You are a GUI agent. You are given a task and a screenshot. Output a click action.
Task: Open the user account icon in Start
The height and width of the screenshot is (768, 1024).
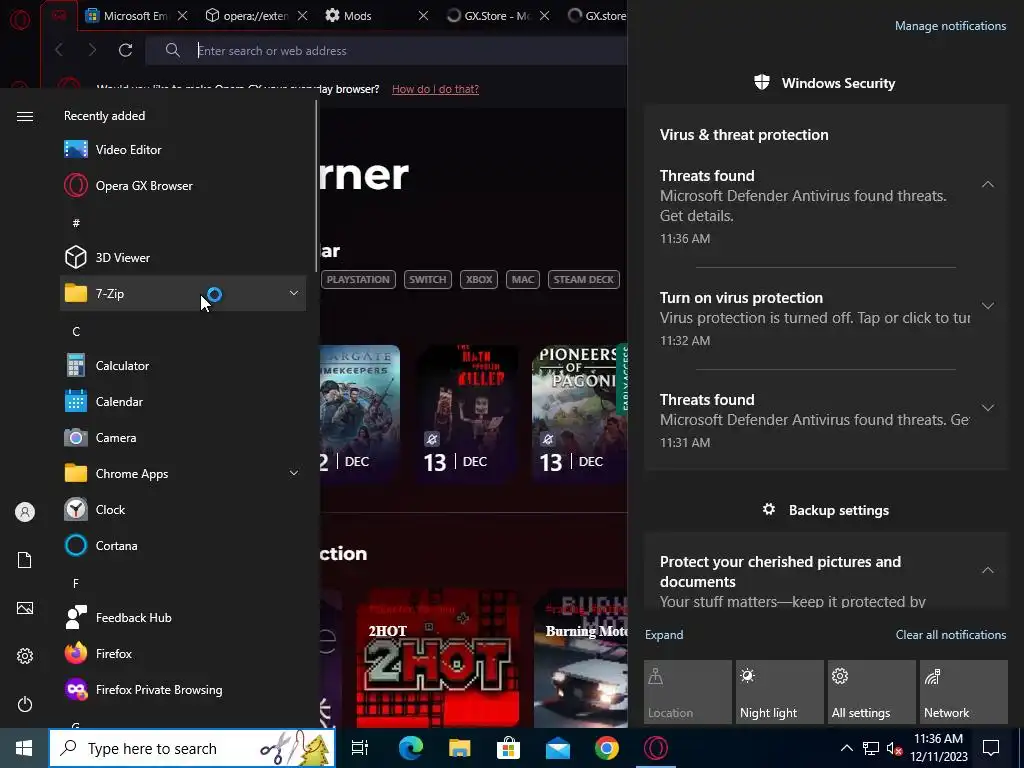click(x=25, y=512)
